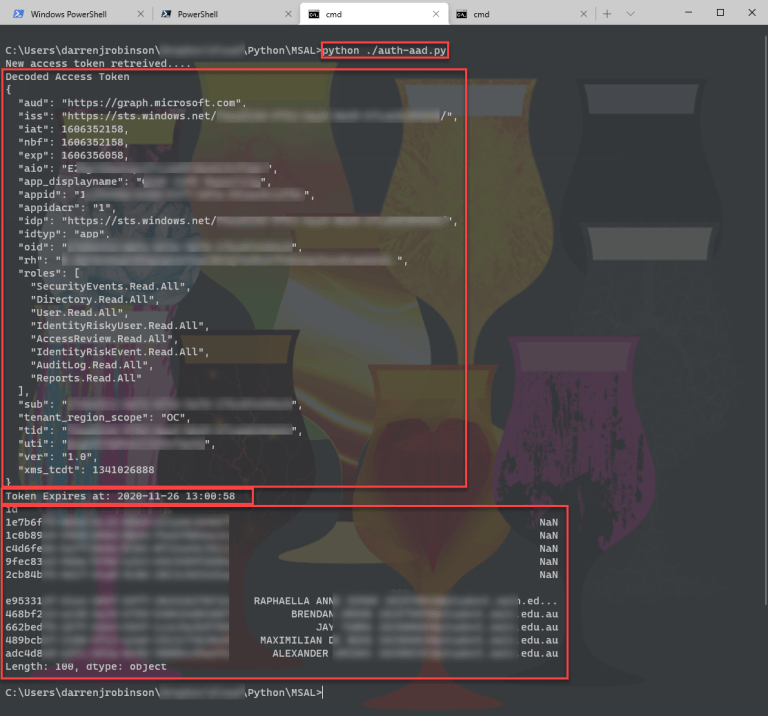
Task: Click the terminal vertical scrollbar
Action: [x=765, y=318]
